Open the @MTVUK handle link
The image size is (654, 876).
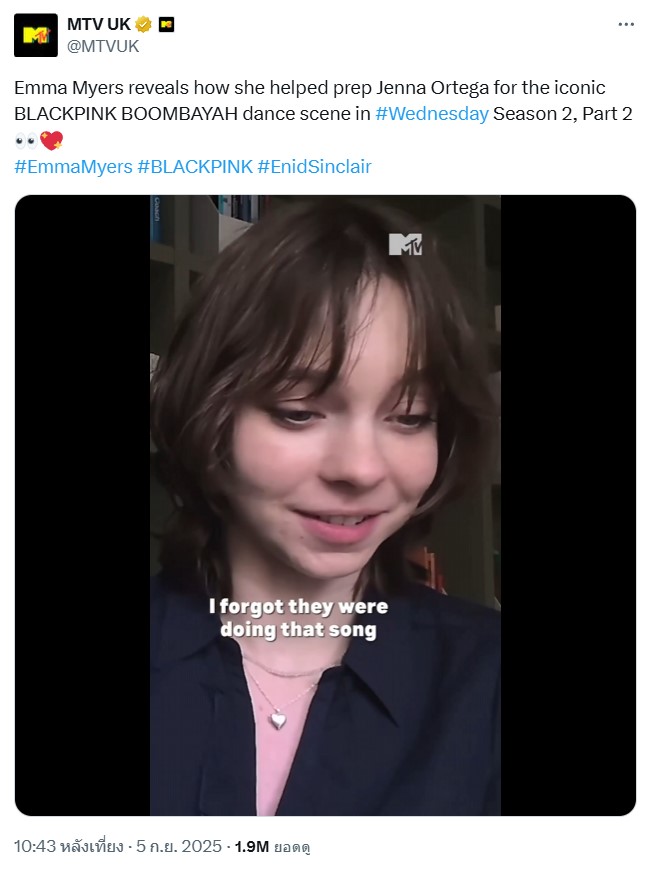pyautogui.click(x=103, y=46)
